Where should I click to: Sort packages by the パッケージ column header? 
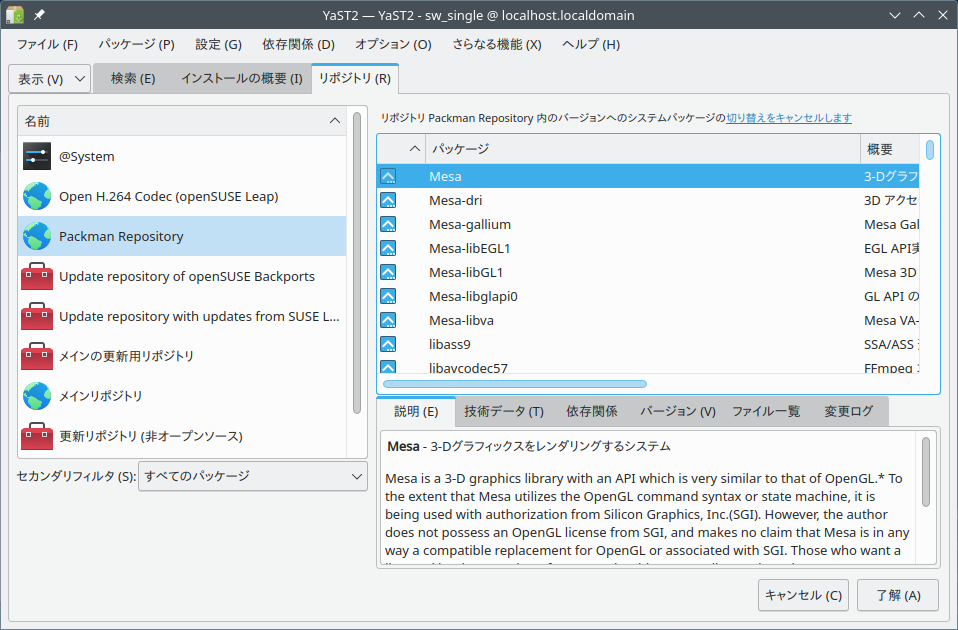pyautogui.click(x=643, y=148)
